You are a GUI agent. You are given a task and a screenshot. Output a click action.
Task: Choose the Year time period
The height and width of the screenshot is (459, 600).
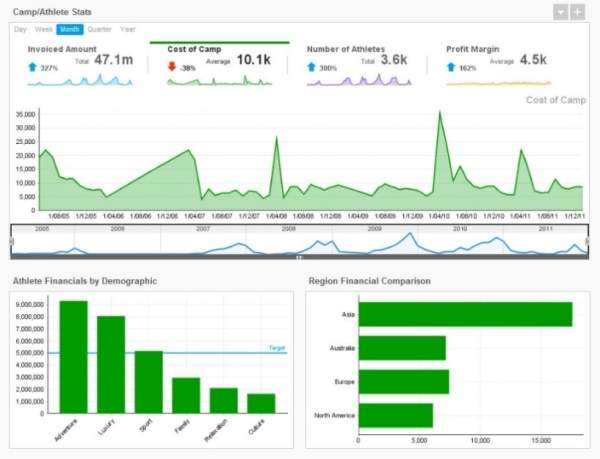tap(128, 29)
